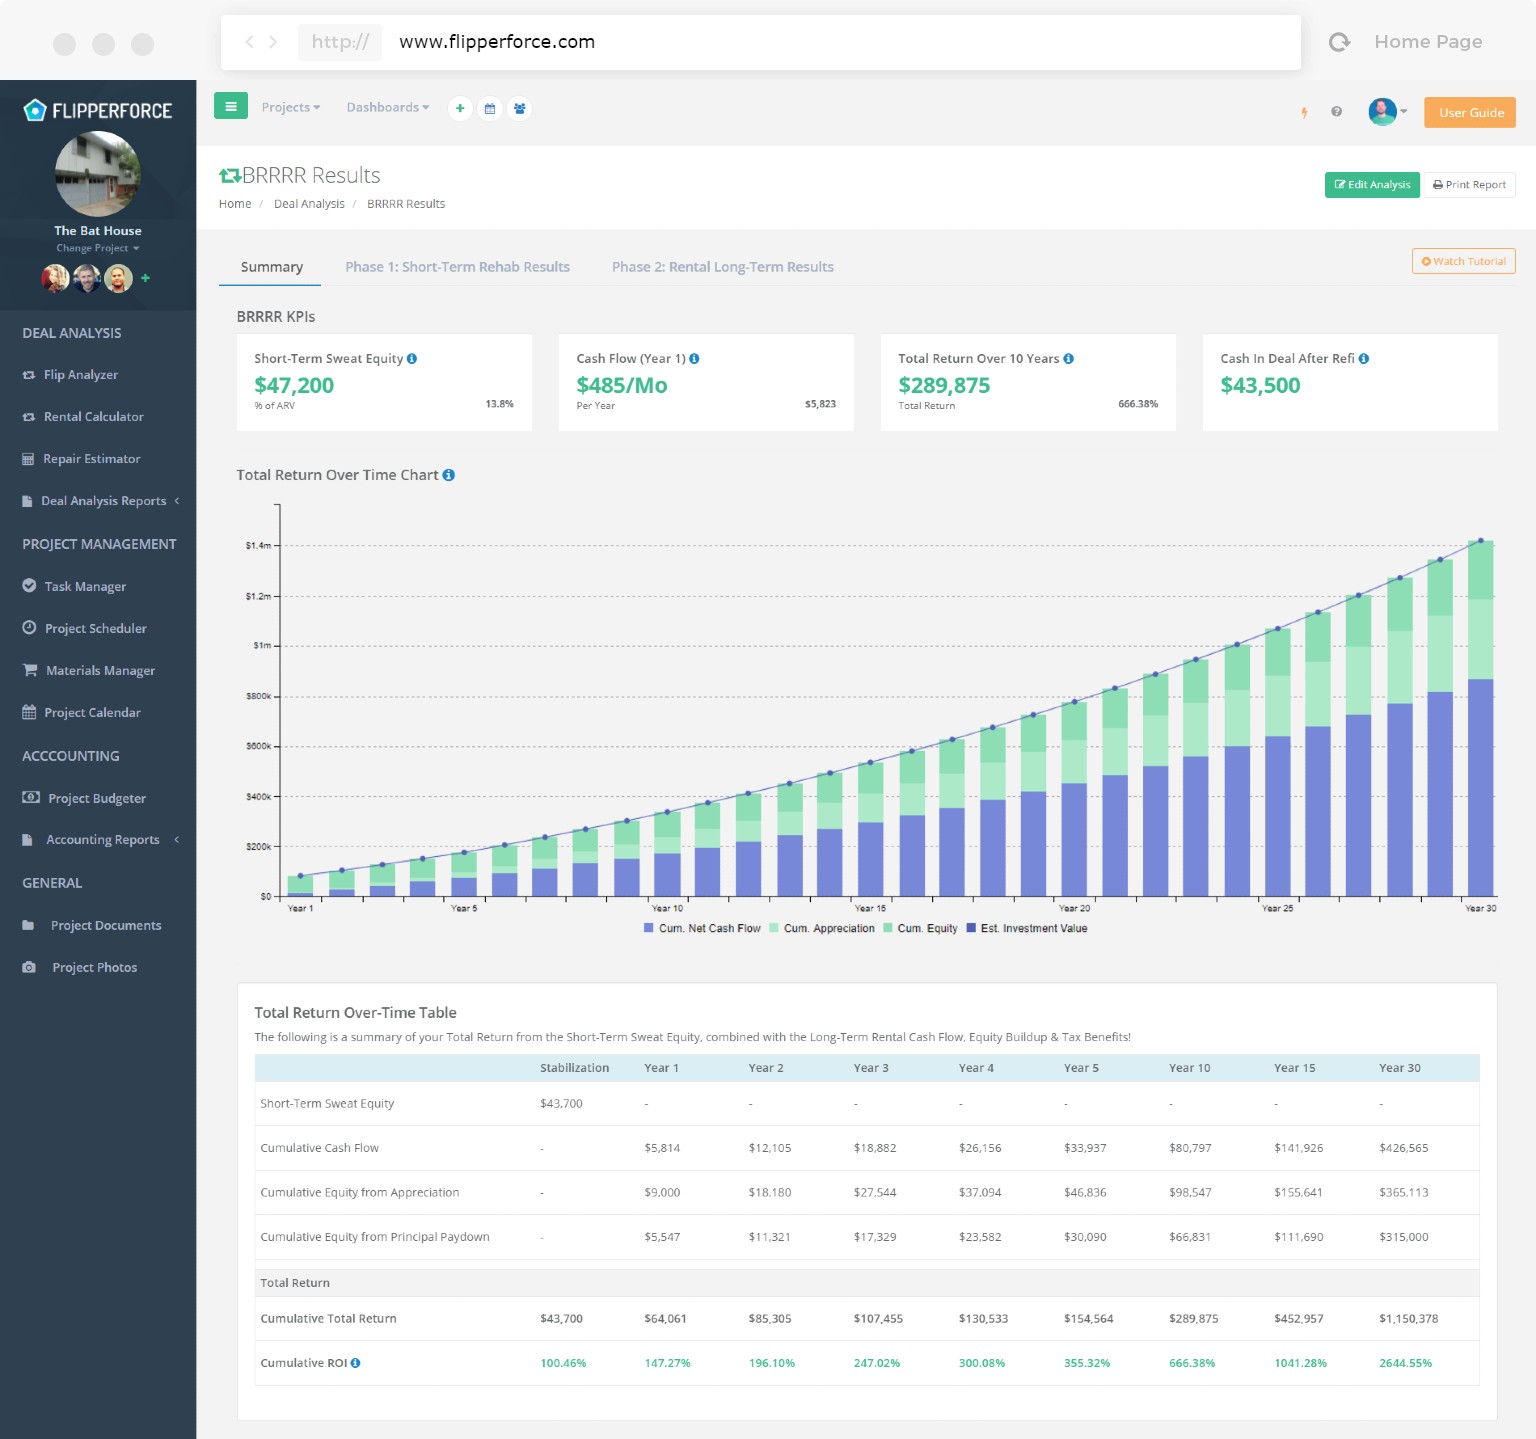Open the Deal Analysis breadcrumb link
The width and height of the screenshot is (1536, 1439).
point(308,203)
